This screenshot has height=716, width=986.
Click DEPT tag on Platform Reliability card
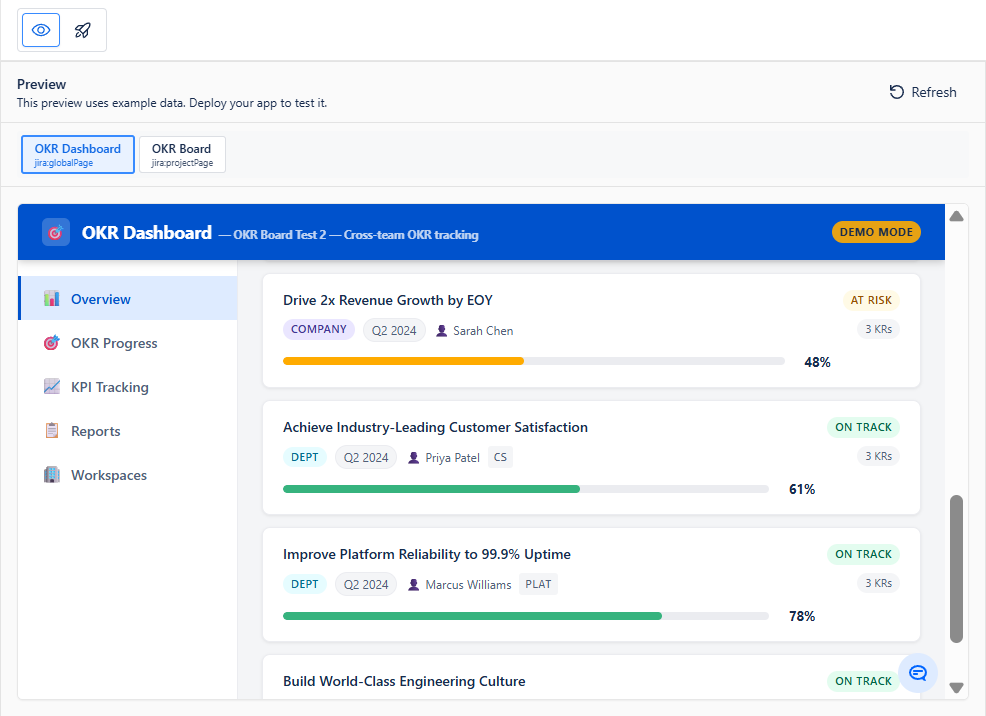pyautogui.click(x=305, y=584)
